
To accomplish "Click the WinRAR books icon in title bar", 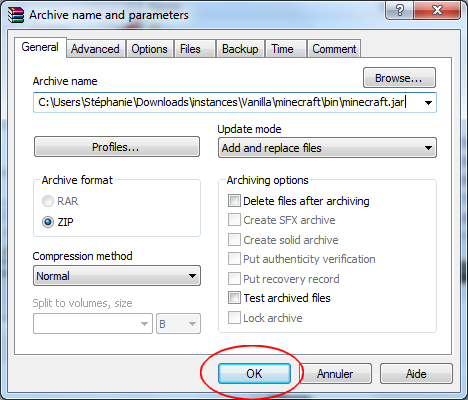I will [x=16, y=15].
